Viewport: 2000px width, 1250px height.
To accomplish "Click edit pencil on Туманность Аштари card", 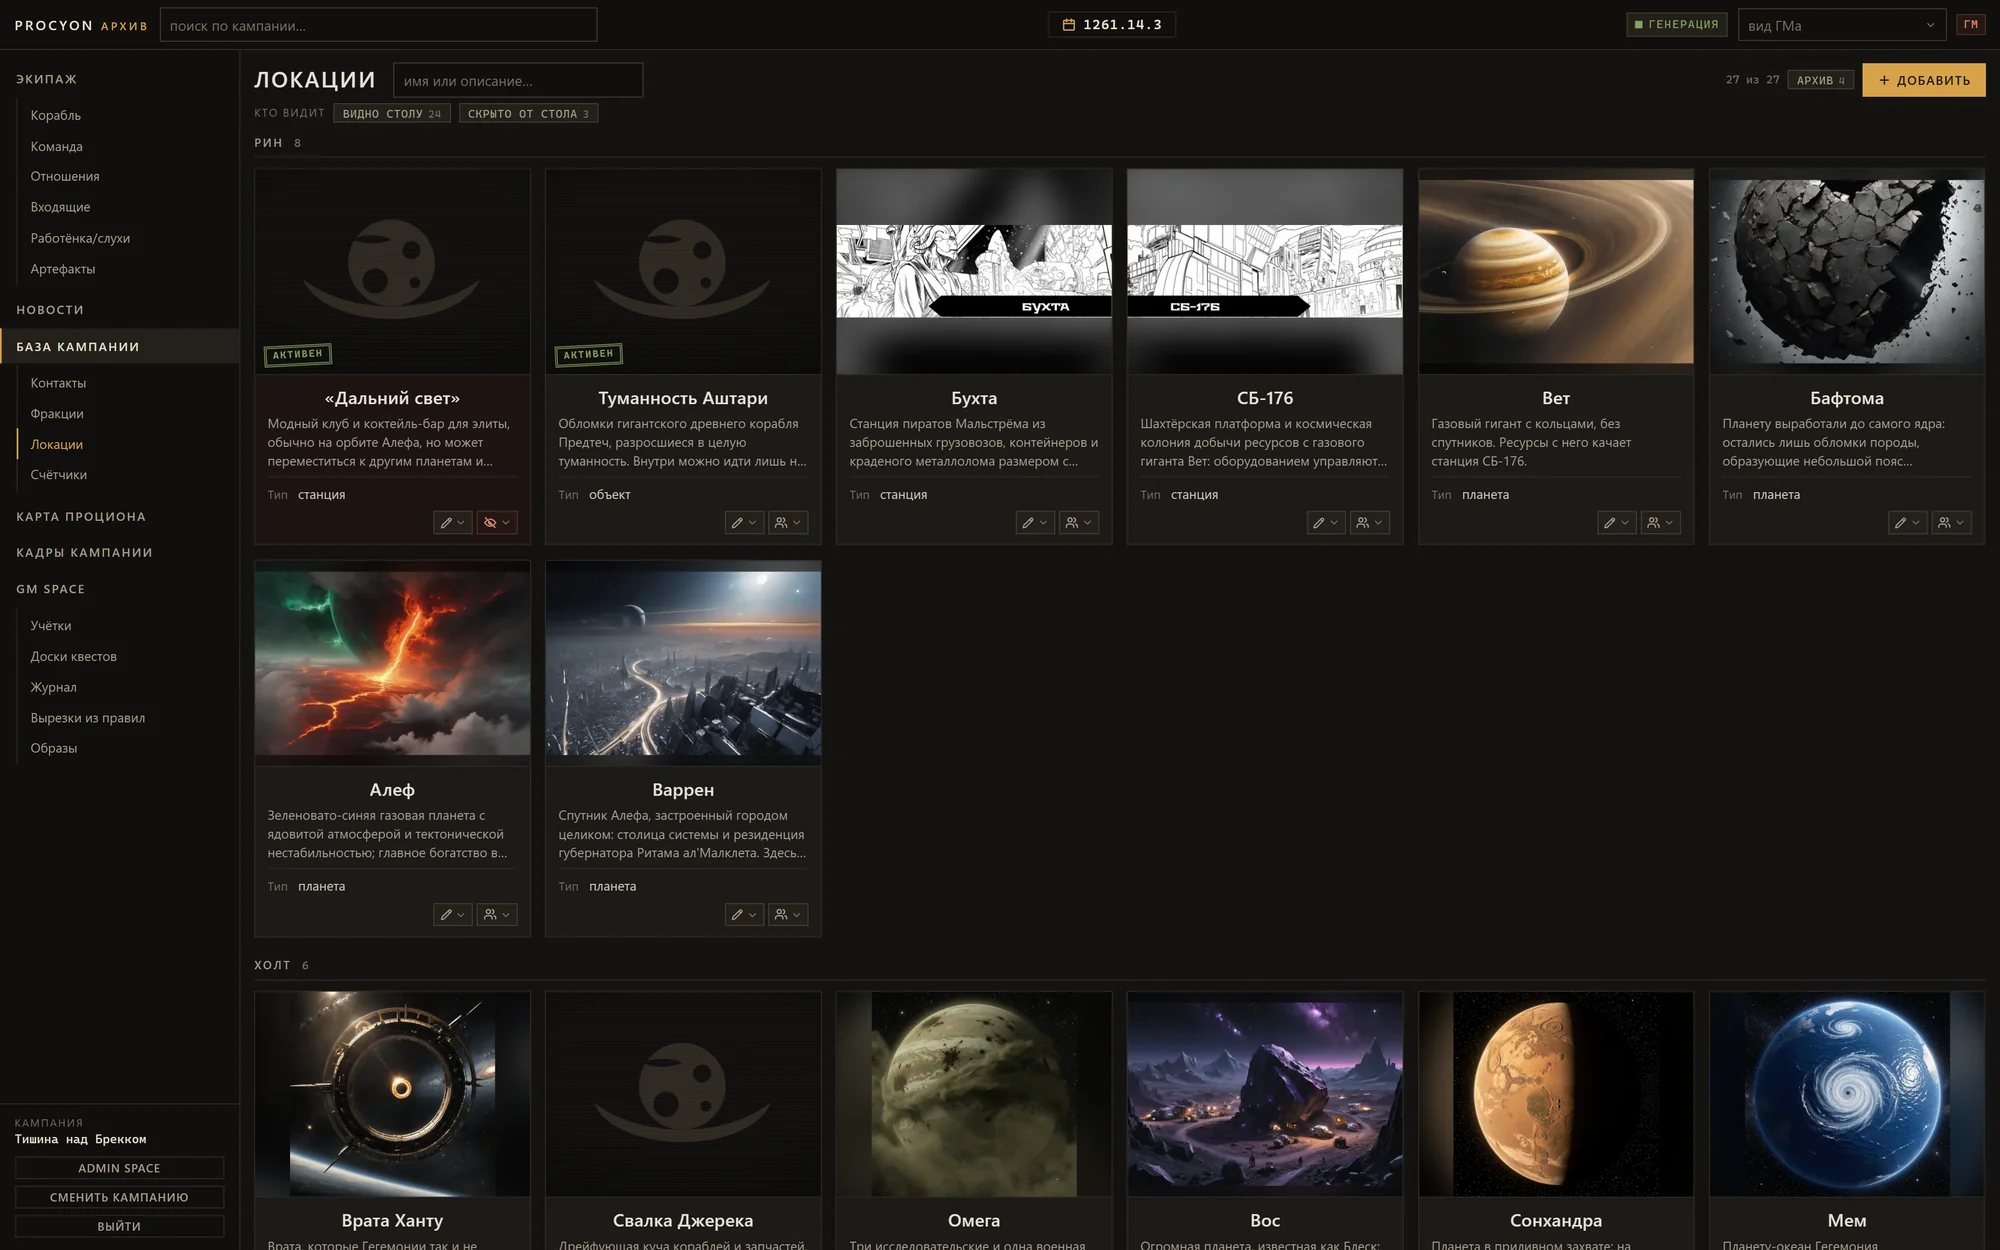I will 744,523.
